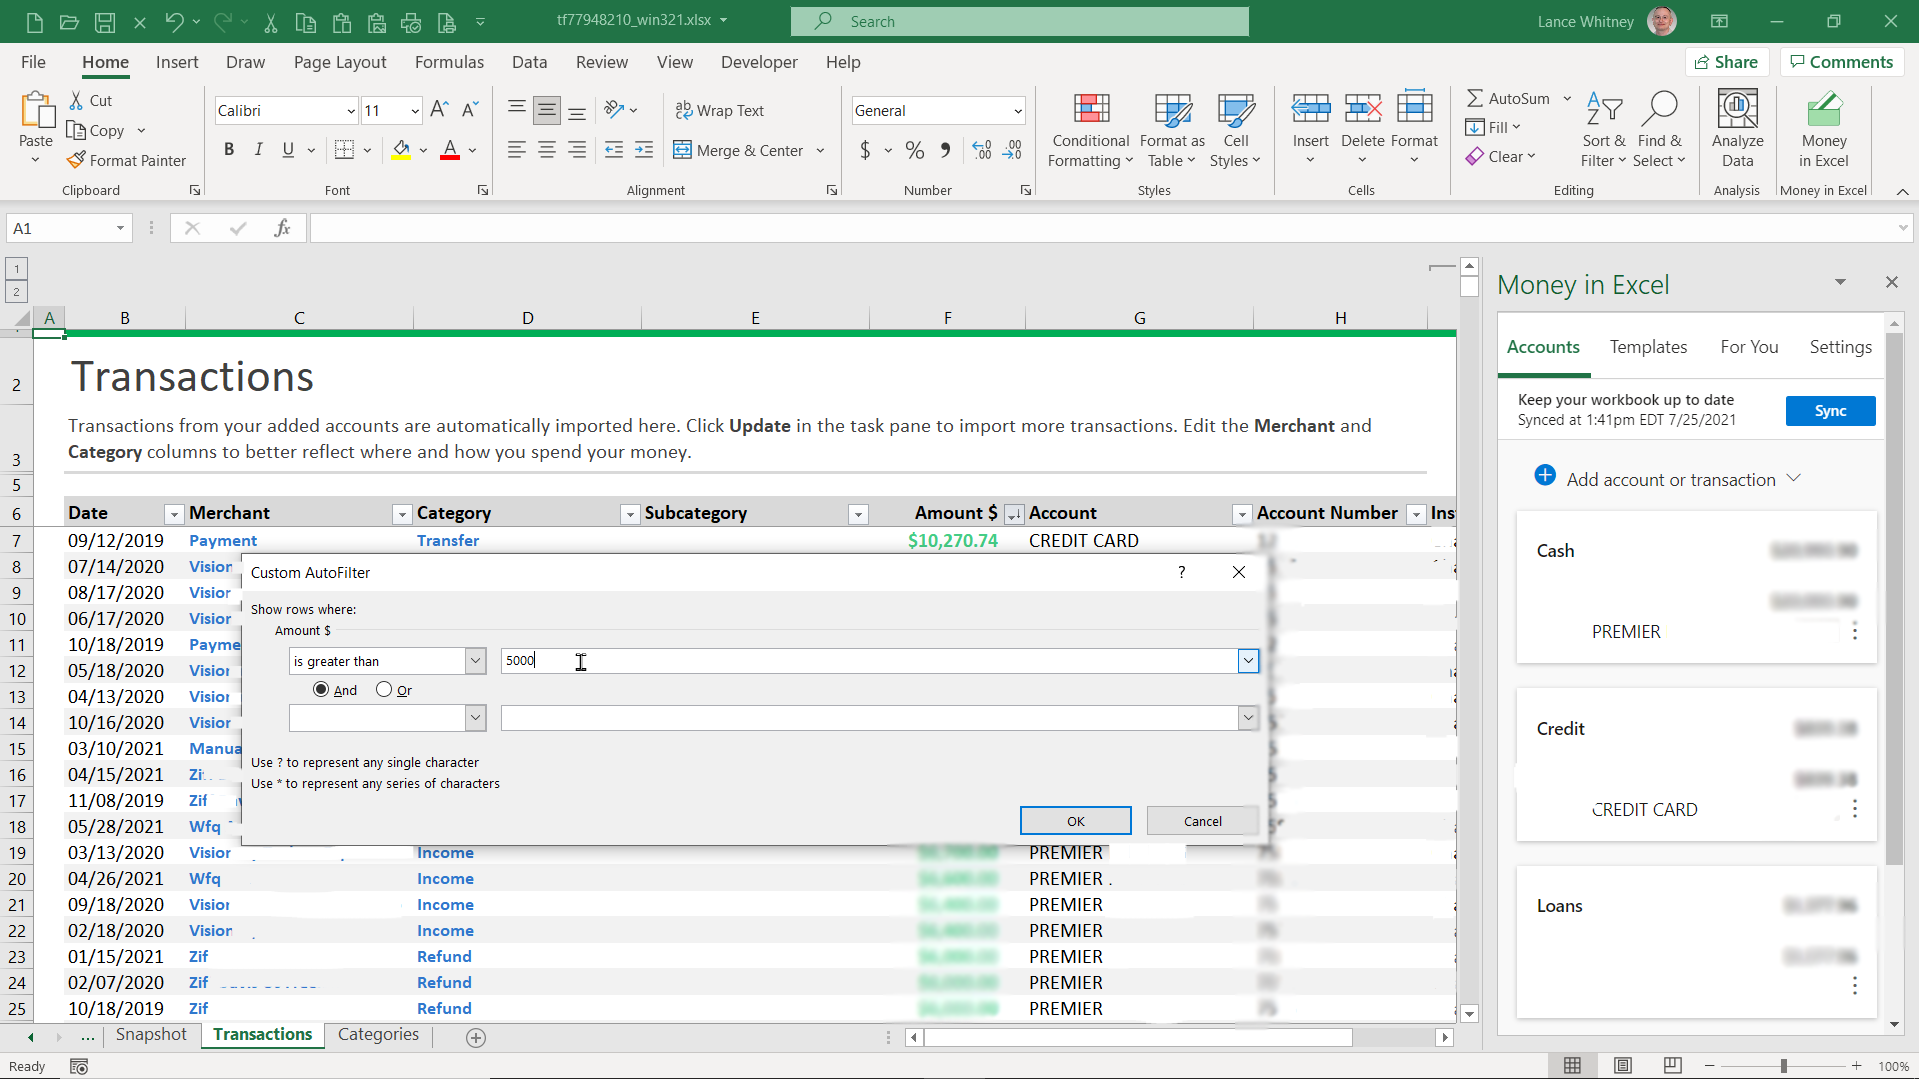Click the dialog help question mark
1919x1079 pixels.
[x=1182, y=572]
